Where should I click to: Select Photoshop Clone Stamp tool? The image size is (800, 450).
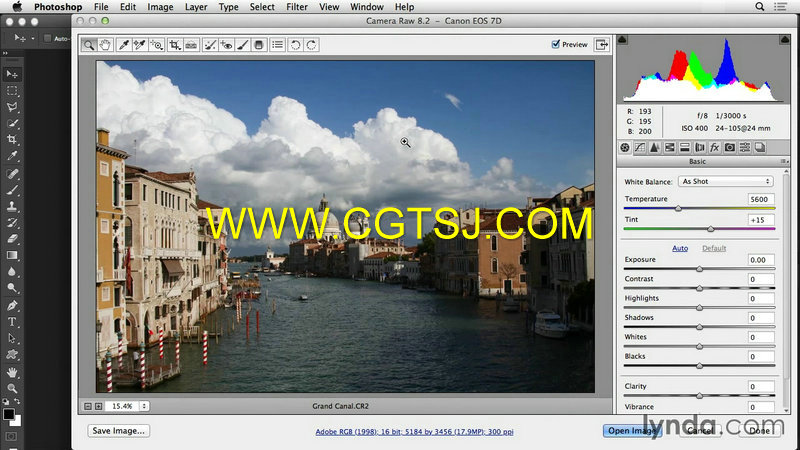tap(12, 206)
